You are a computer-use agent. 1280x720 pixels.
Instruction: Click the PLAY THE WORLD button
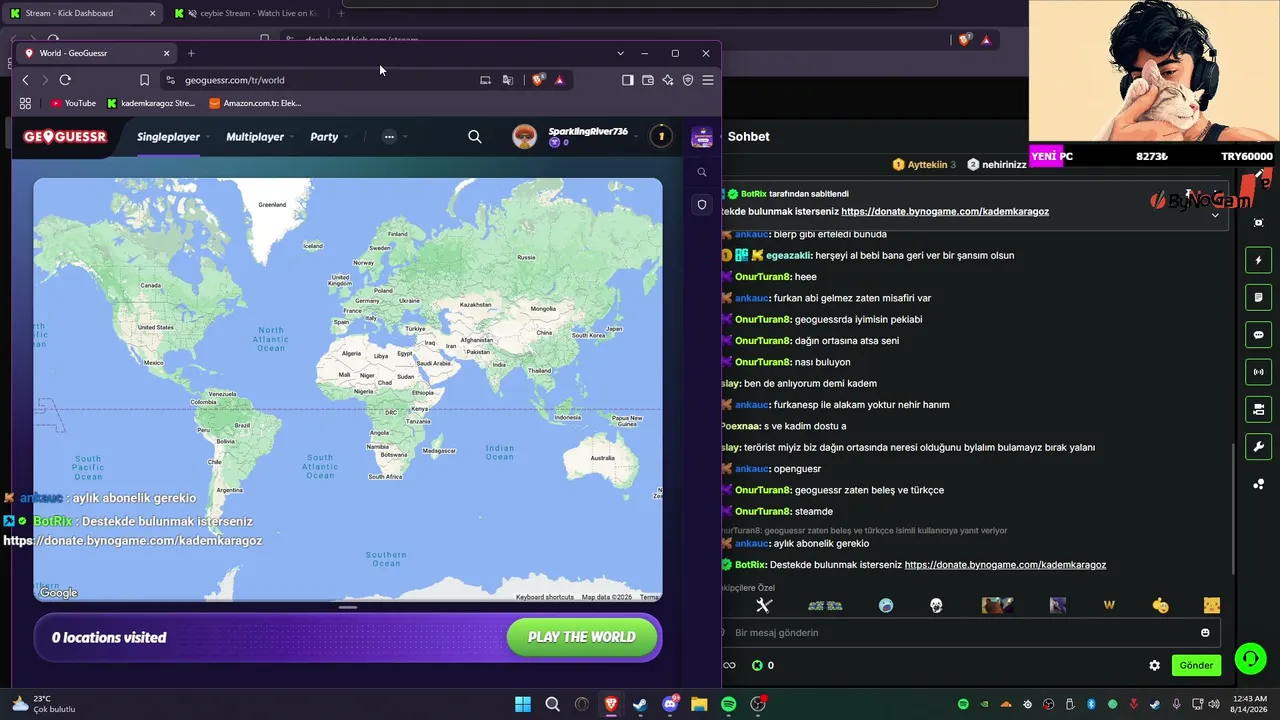click(x=582, y=637)
